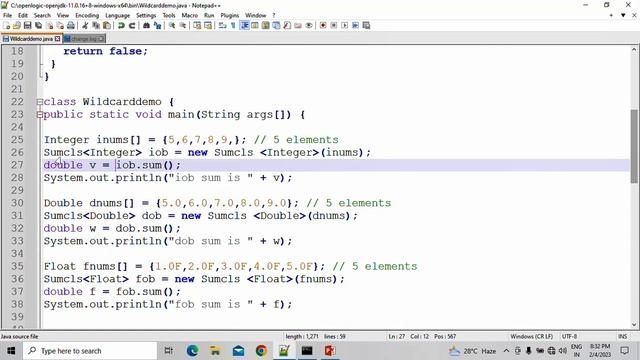Click line number 30 in the margin
Screen dimensions: 640x360
click(17, 203)
